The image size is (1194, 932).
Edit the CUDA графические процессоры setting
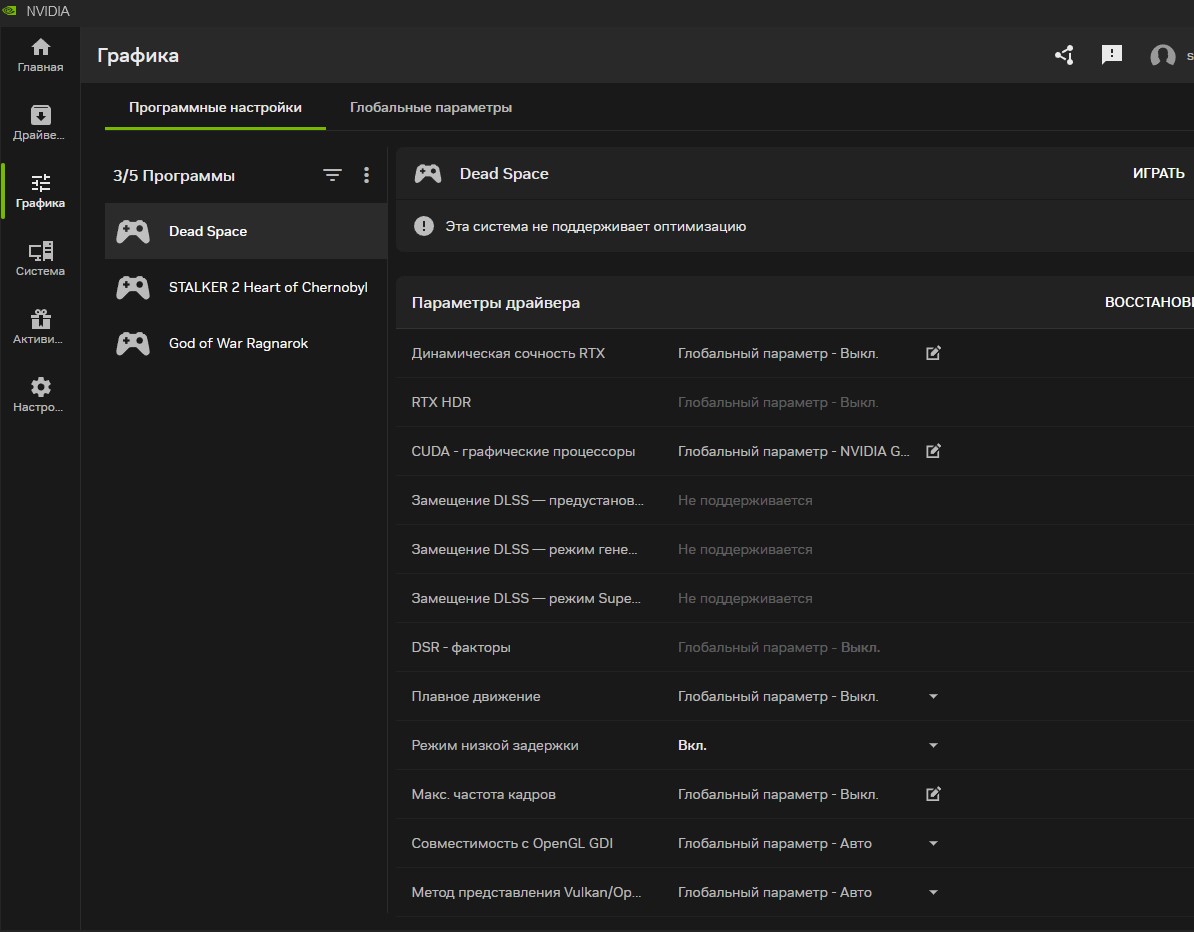click(x=933, y=451)
